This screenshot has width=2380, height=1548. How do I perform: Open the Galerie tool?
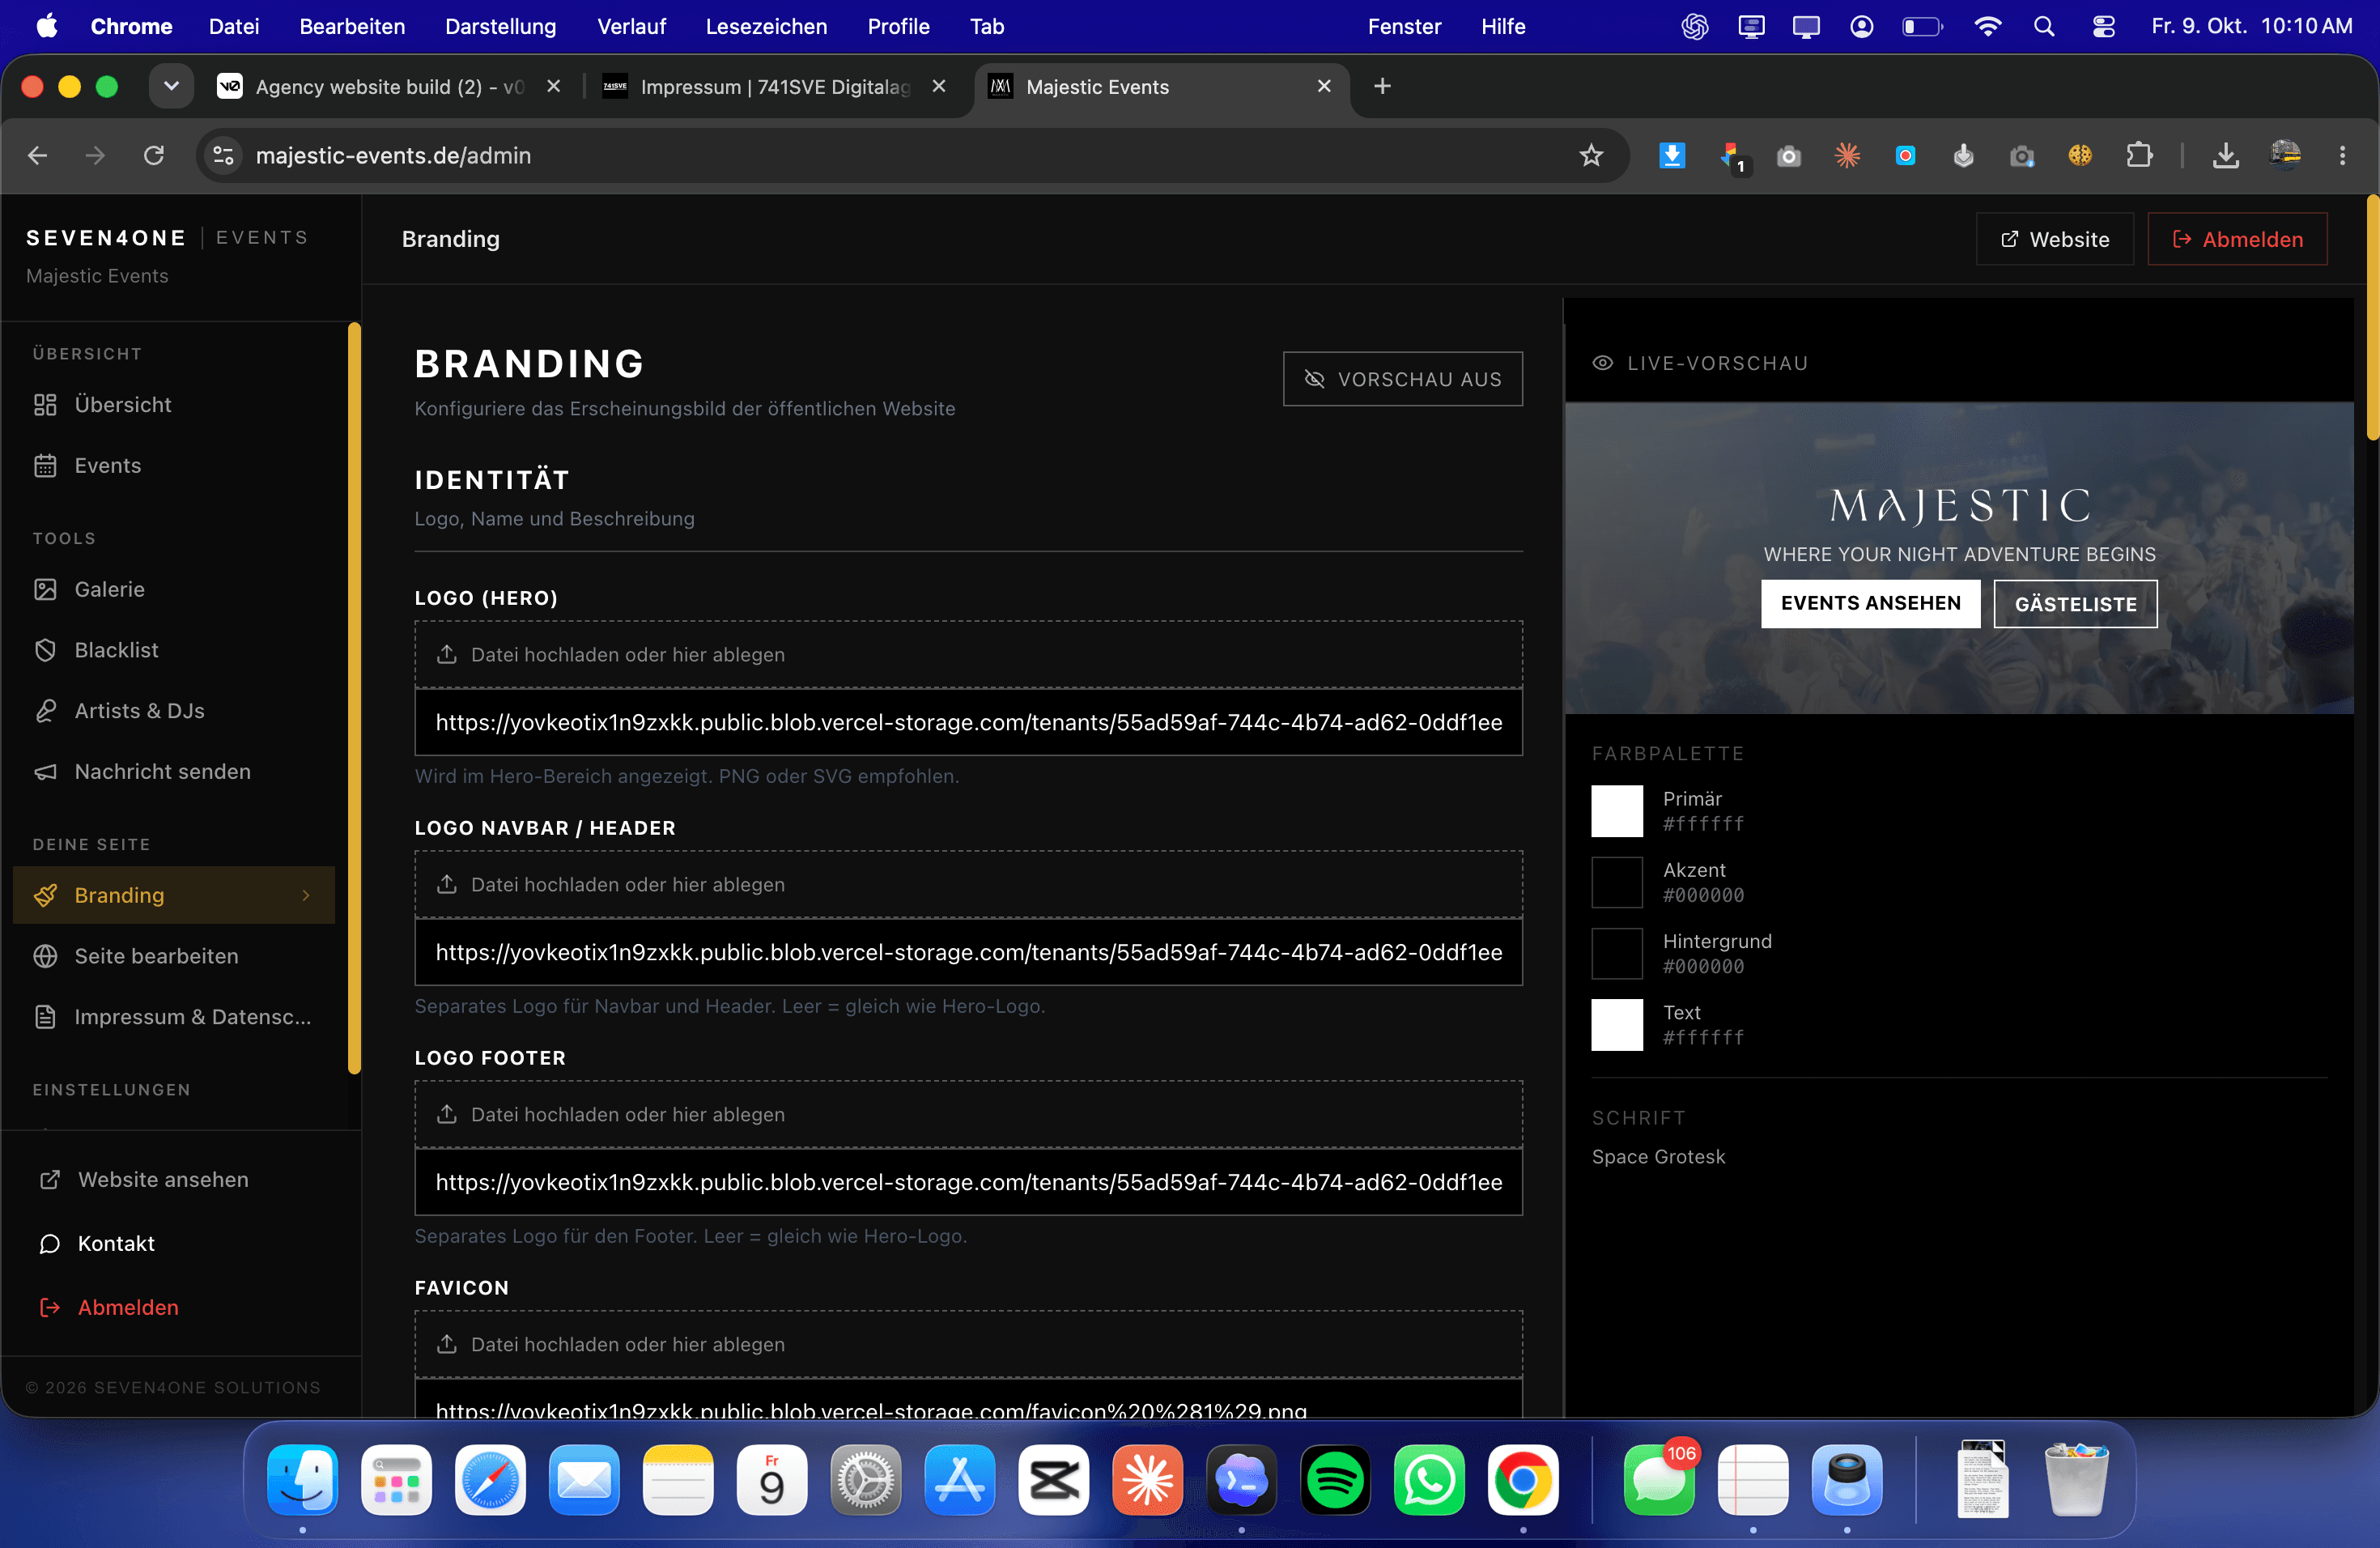coord(174,590)
